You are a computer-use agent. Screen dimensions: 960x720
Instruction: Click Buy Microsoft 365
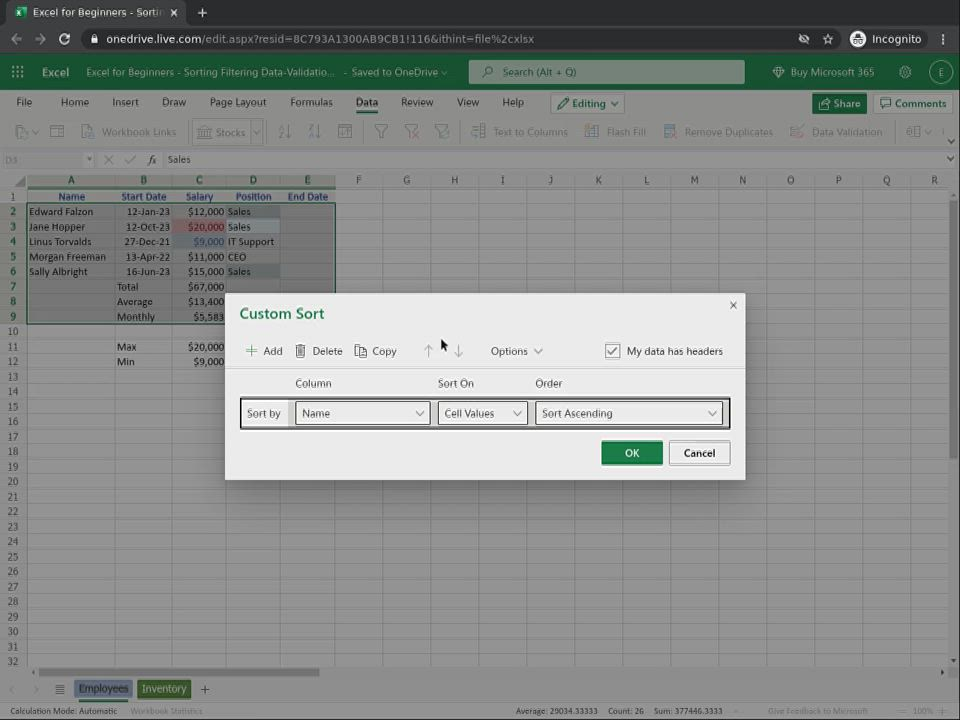click(x=823, y=72)
